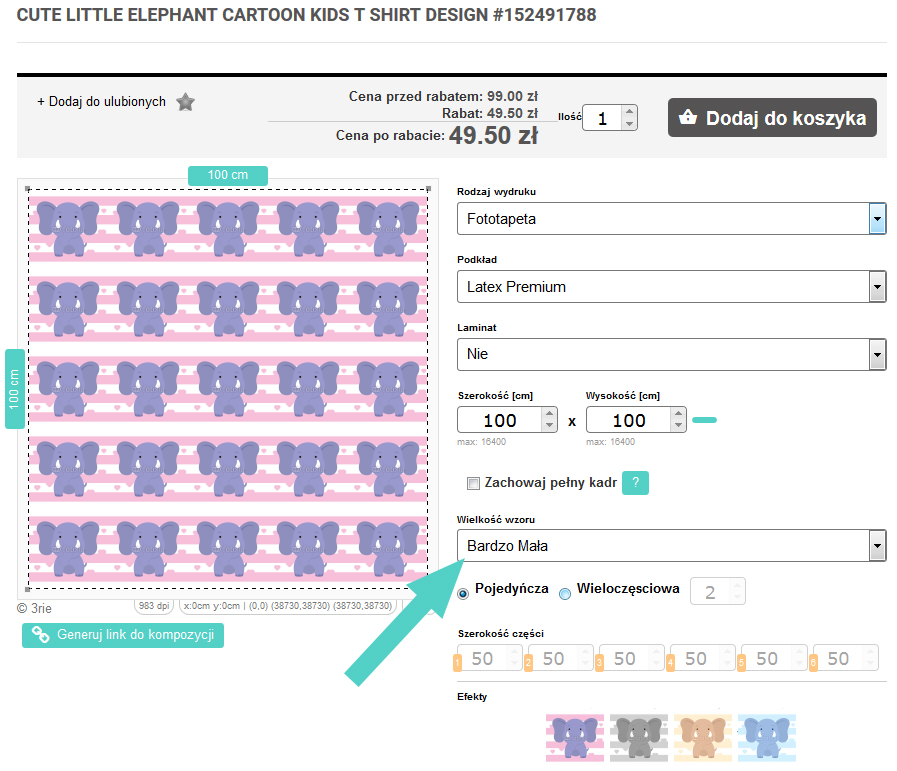The height and width of the screenshot is (771, 897).
Task: Click Dodaj do koszyka button
Action: pyautogui.click(x=772, y=118)
